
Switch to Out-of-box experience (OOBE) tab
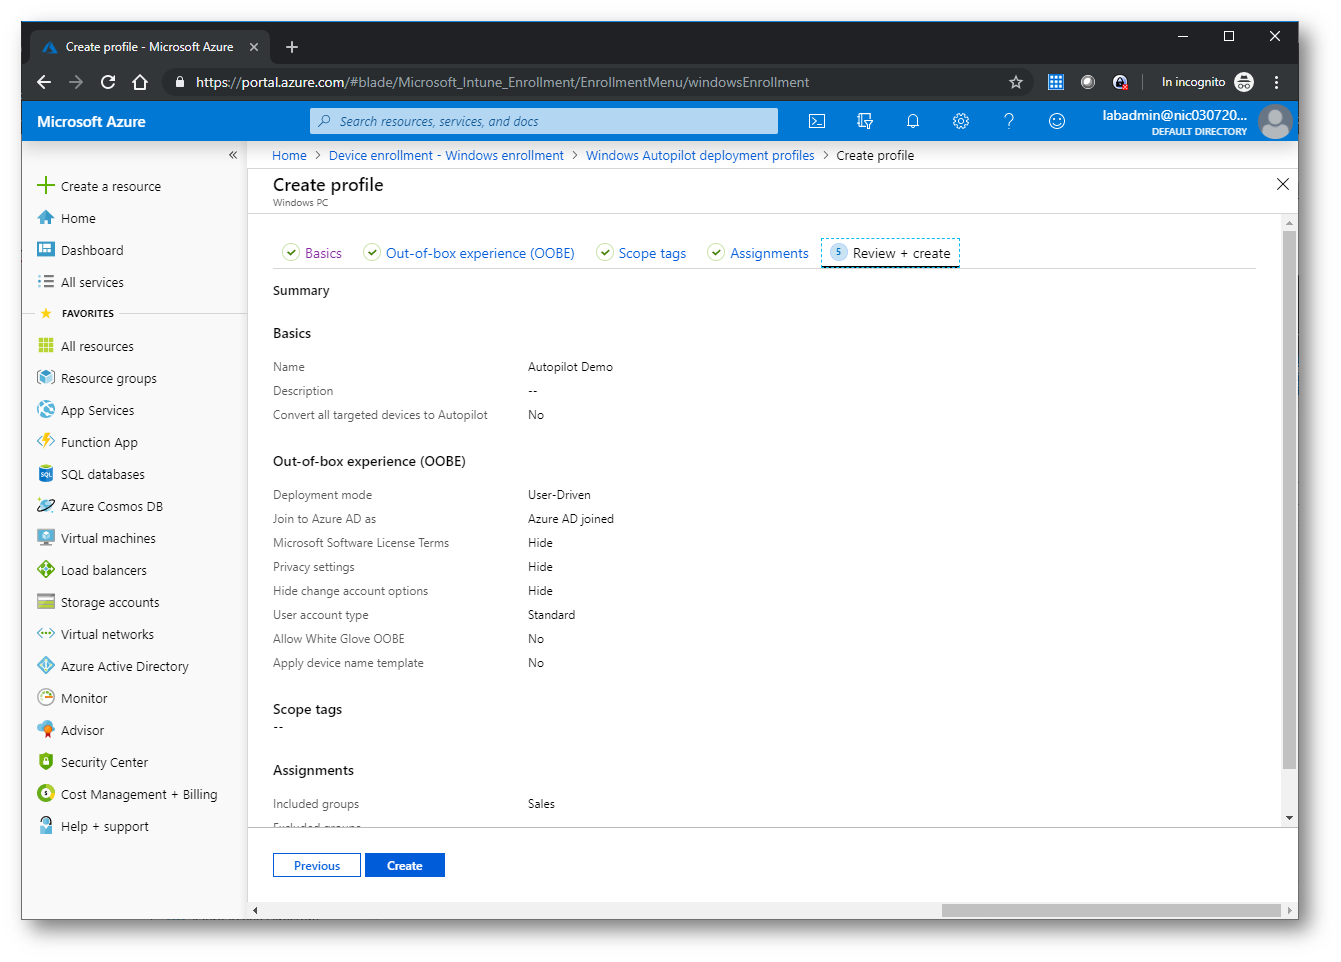pyautogui.click(x=469, y=253)
